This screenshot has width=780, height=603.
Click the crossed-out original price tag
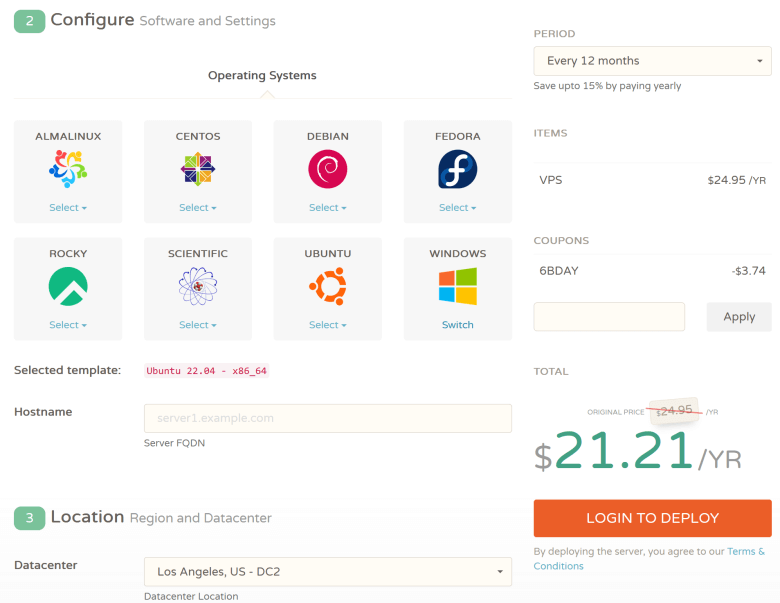(x=674, y=411)
